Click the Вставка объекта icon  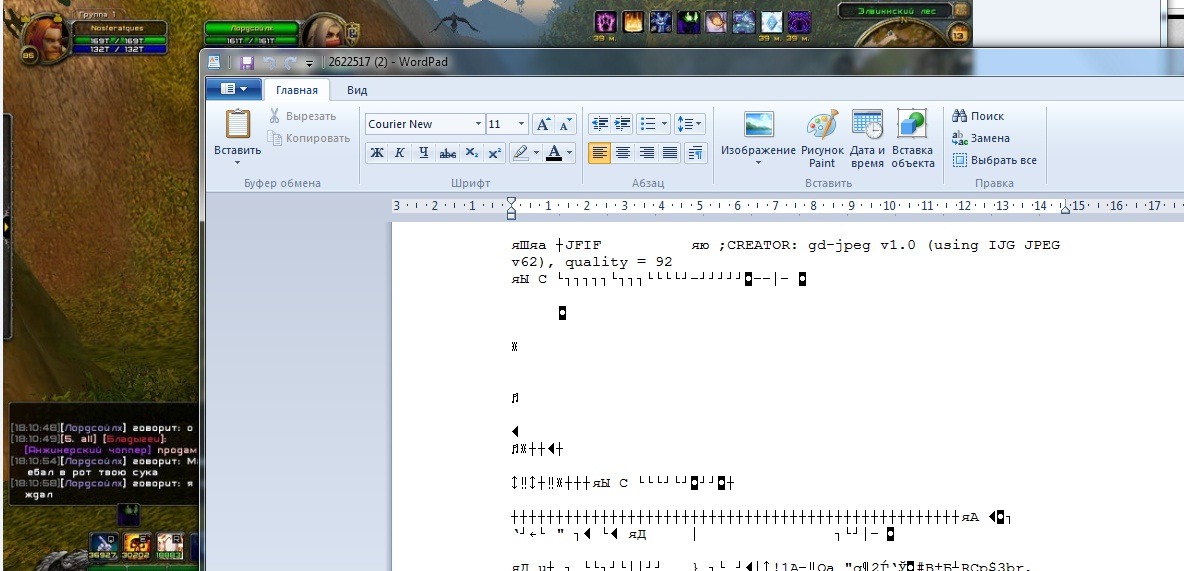[x=912, y=124]
